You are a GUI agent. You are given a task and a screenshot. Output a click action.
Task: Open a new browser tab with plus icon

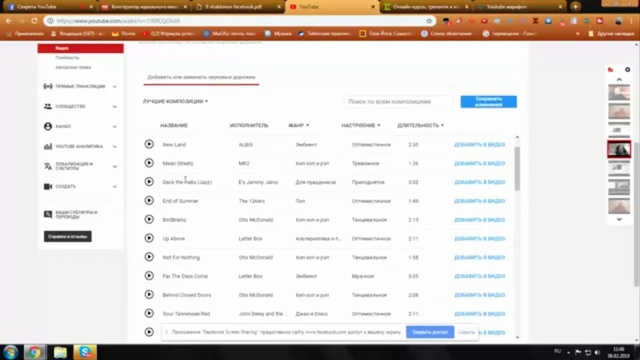(x=576, y=7)
